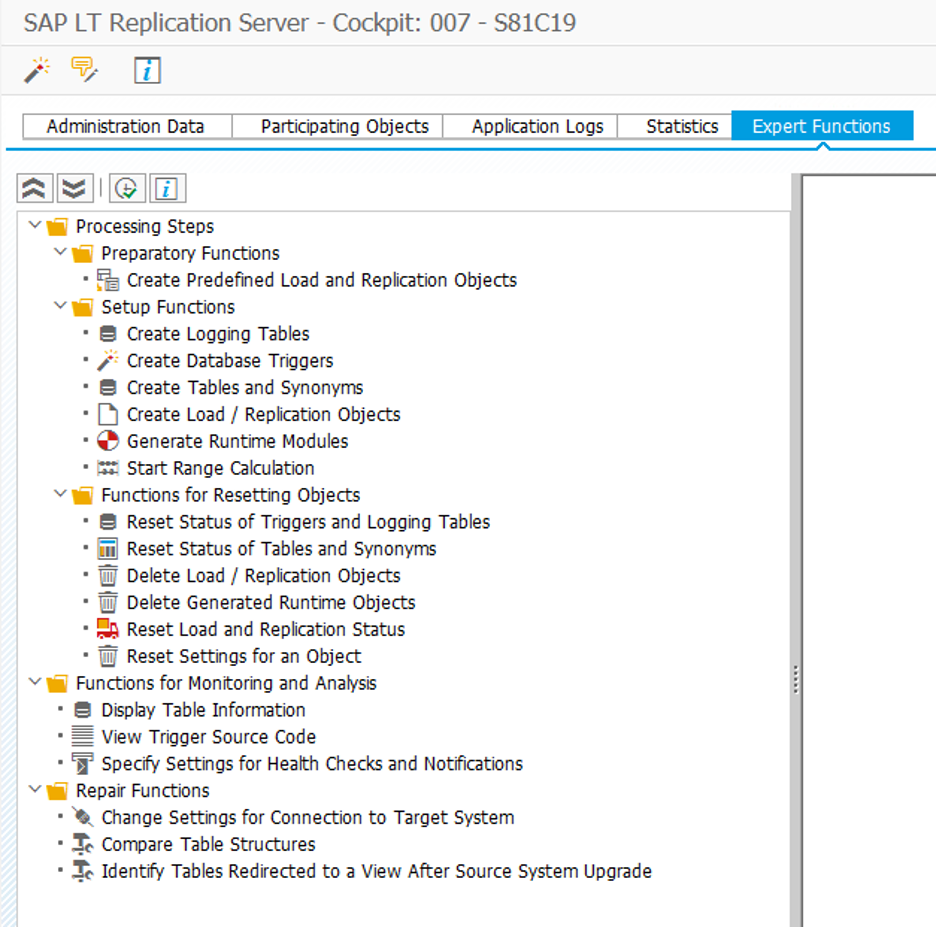The height and width of the screenshot is (928, 936).
Task: Click the yellow comment edit toolbar icon
Action: click(84, 70)
